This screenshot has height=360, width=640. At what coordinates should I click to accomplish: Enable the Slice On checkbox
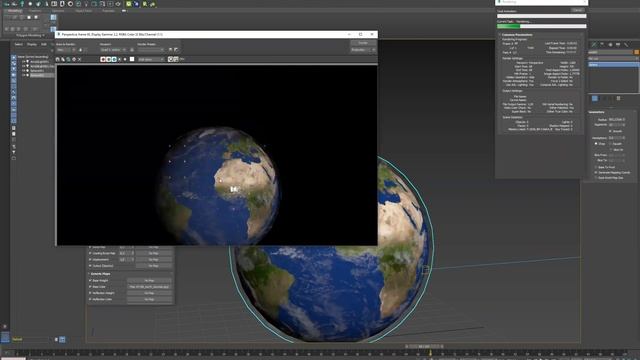pyautogui.click(x=611, y=150)
